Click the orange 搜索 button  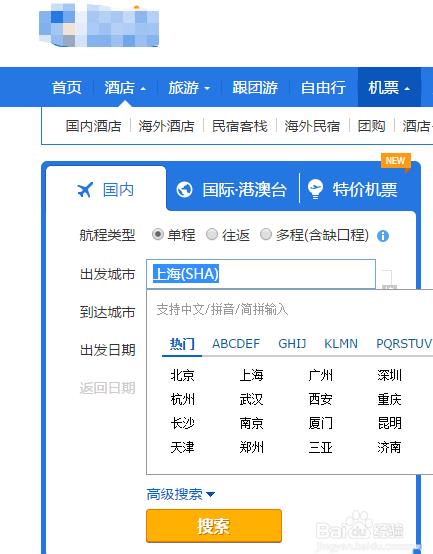214,526
